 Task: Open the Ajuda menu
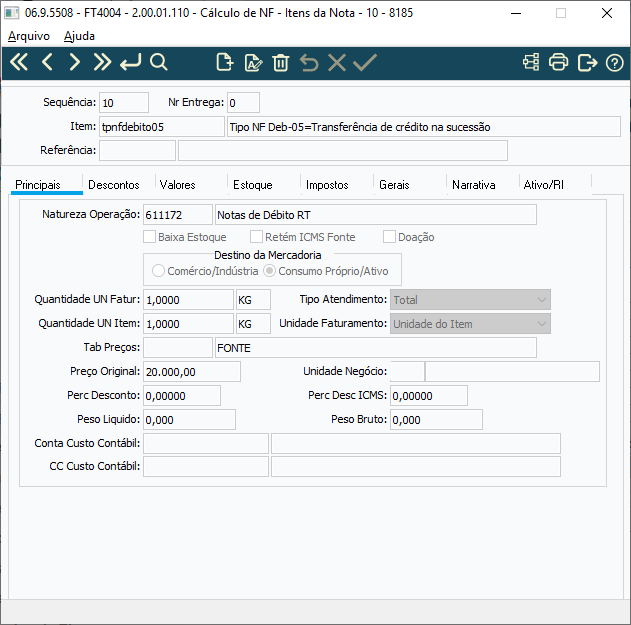(x=79, y=36)
